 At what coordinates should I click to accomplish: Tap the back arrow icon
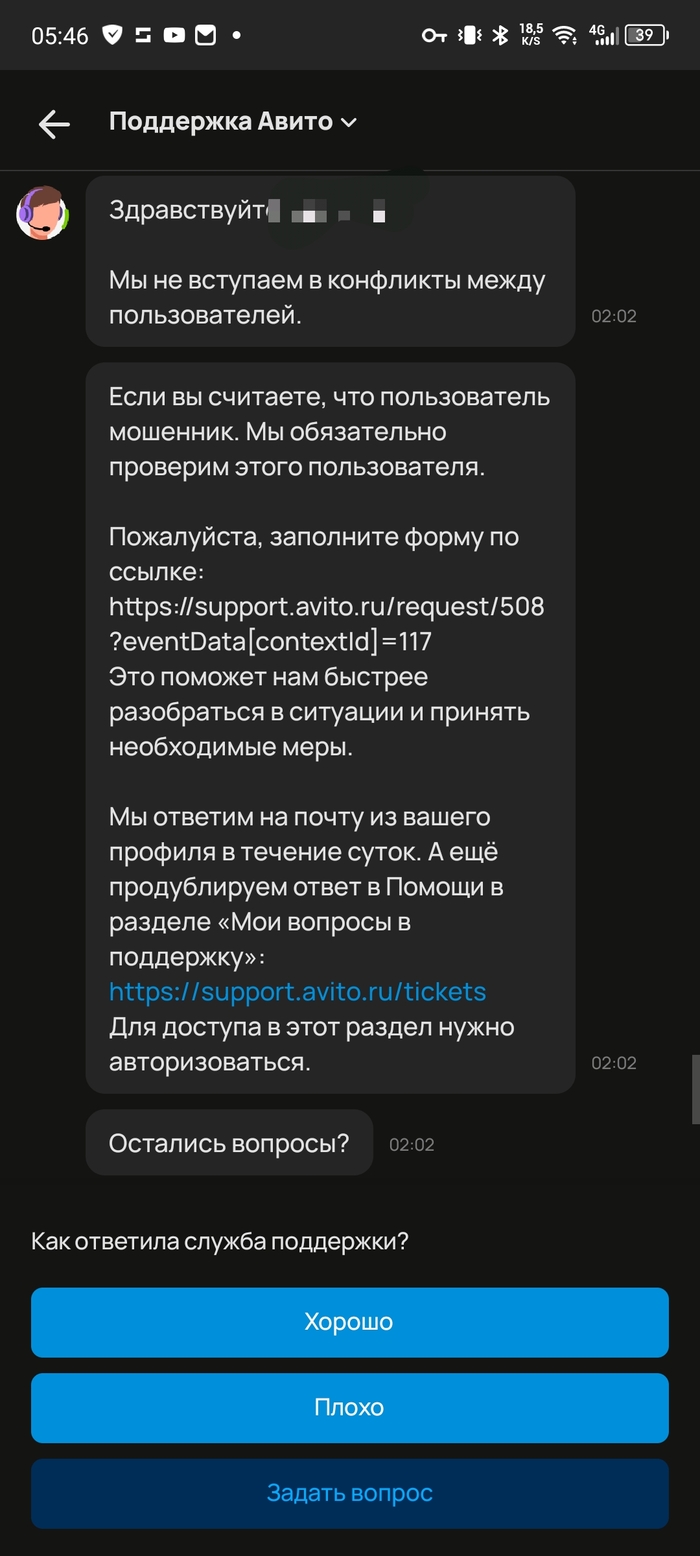pyautogui.click(x=54, y=123)
